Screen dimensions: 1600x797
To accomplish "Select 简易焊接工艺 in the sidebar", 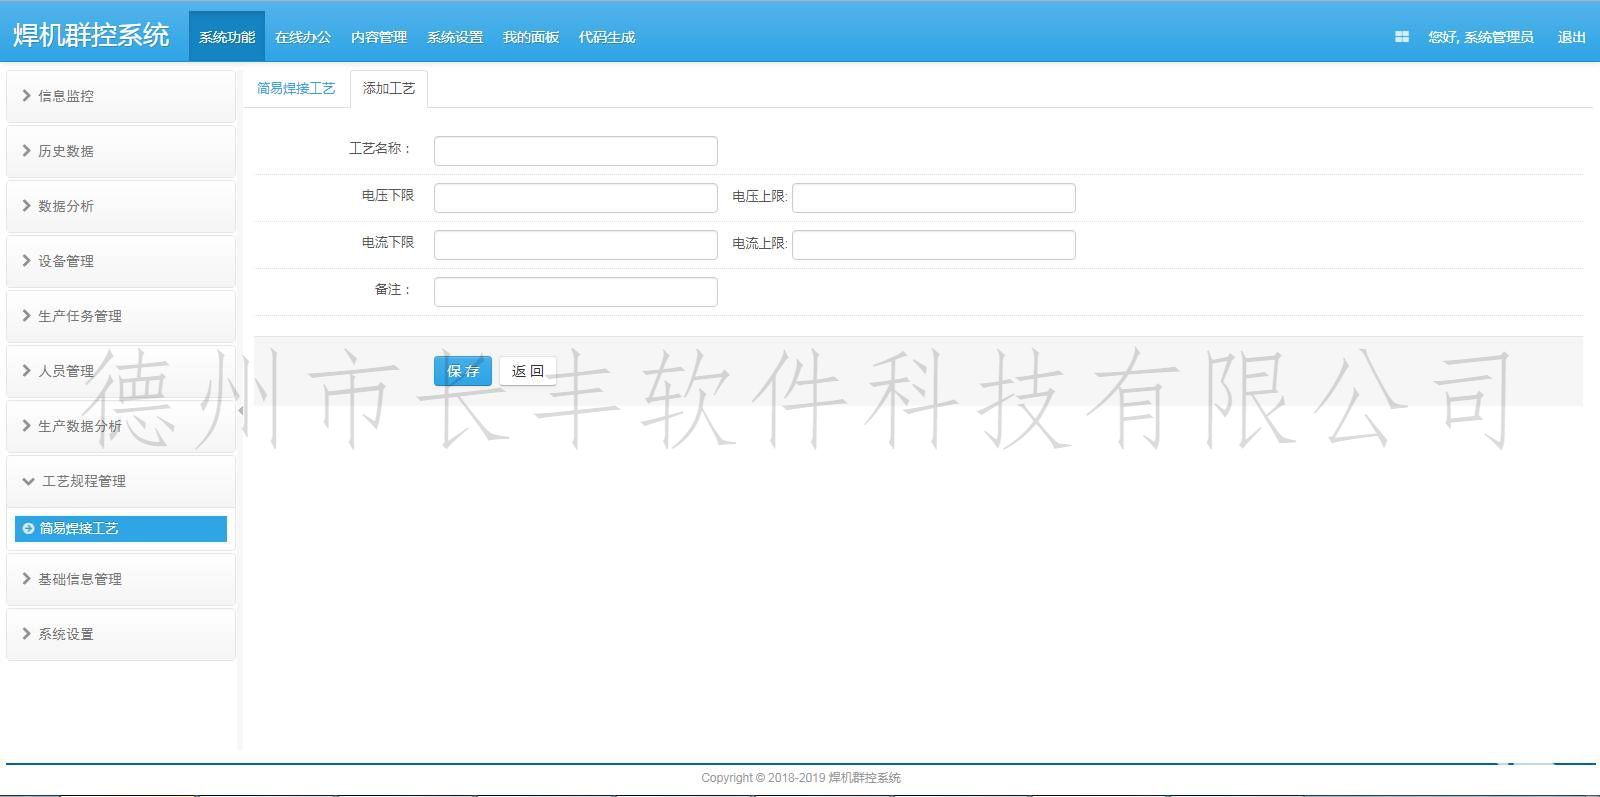I will (79, 528).
